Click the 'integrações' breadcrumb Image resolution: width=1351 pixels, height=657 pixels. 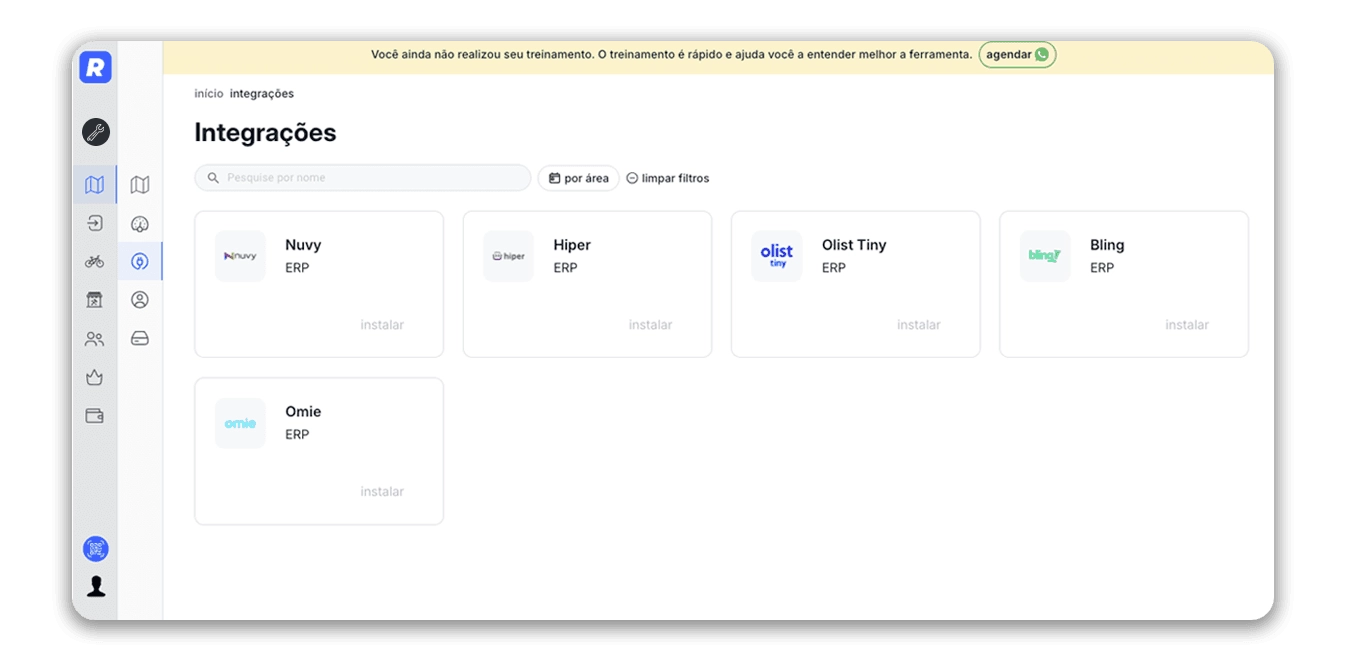[x=262, y=94]
